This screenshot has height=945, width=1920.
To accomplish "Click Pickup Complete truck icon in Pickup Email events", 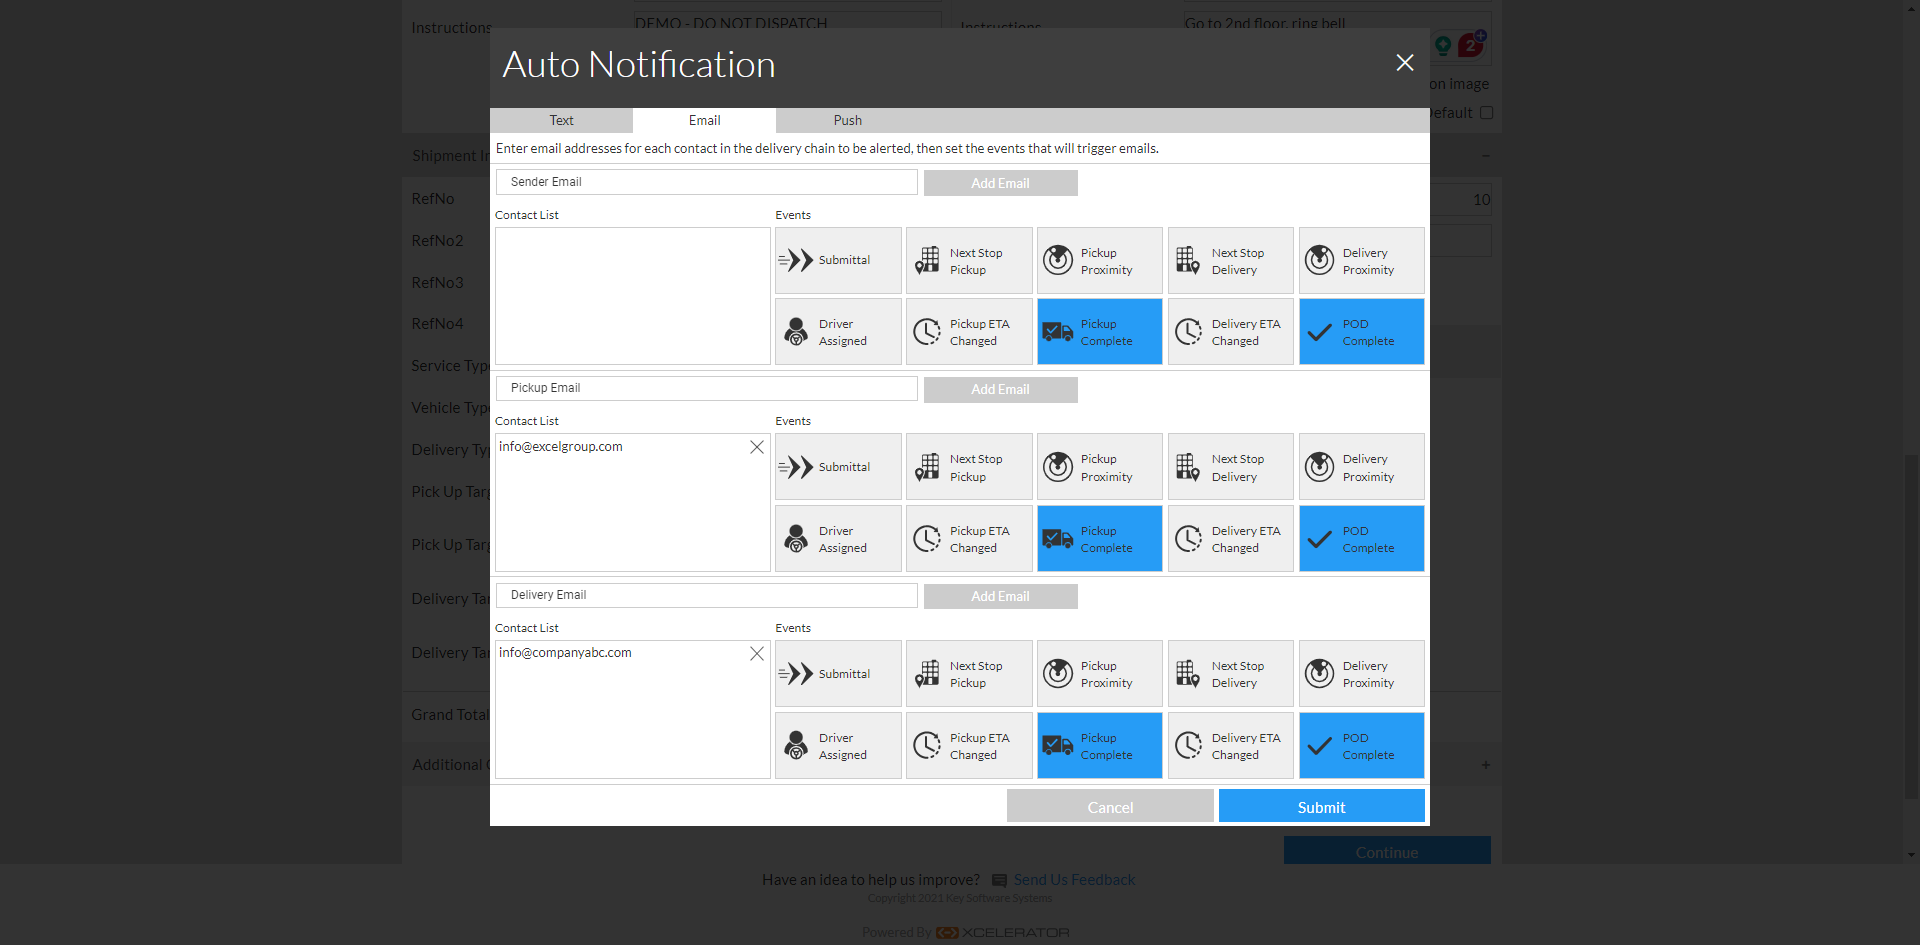I will click(1058, 538).
